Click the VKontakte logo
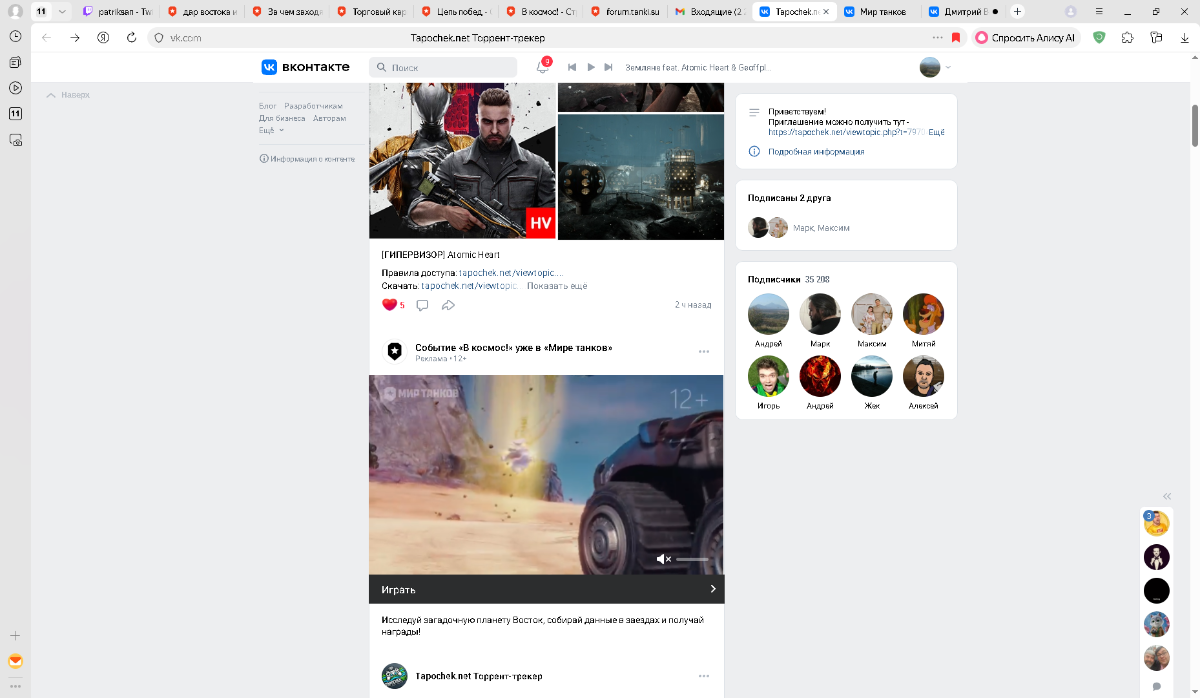 (x=306, y=67)
